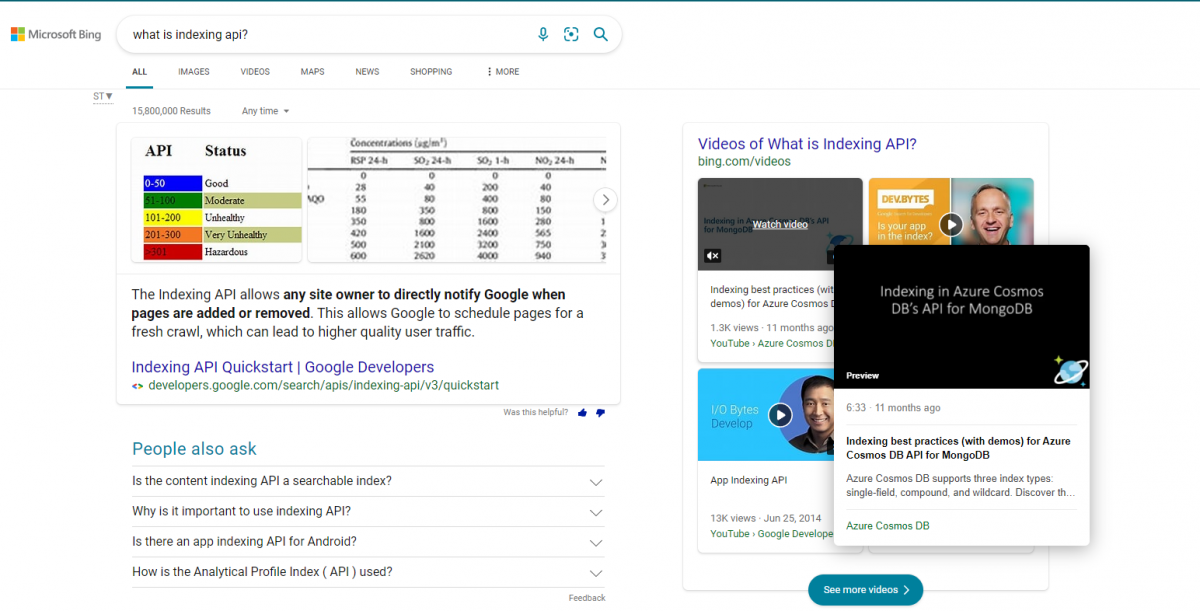Open the IMAGES tab
The image size is (1200, 611).
194,72
